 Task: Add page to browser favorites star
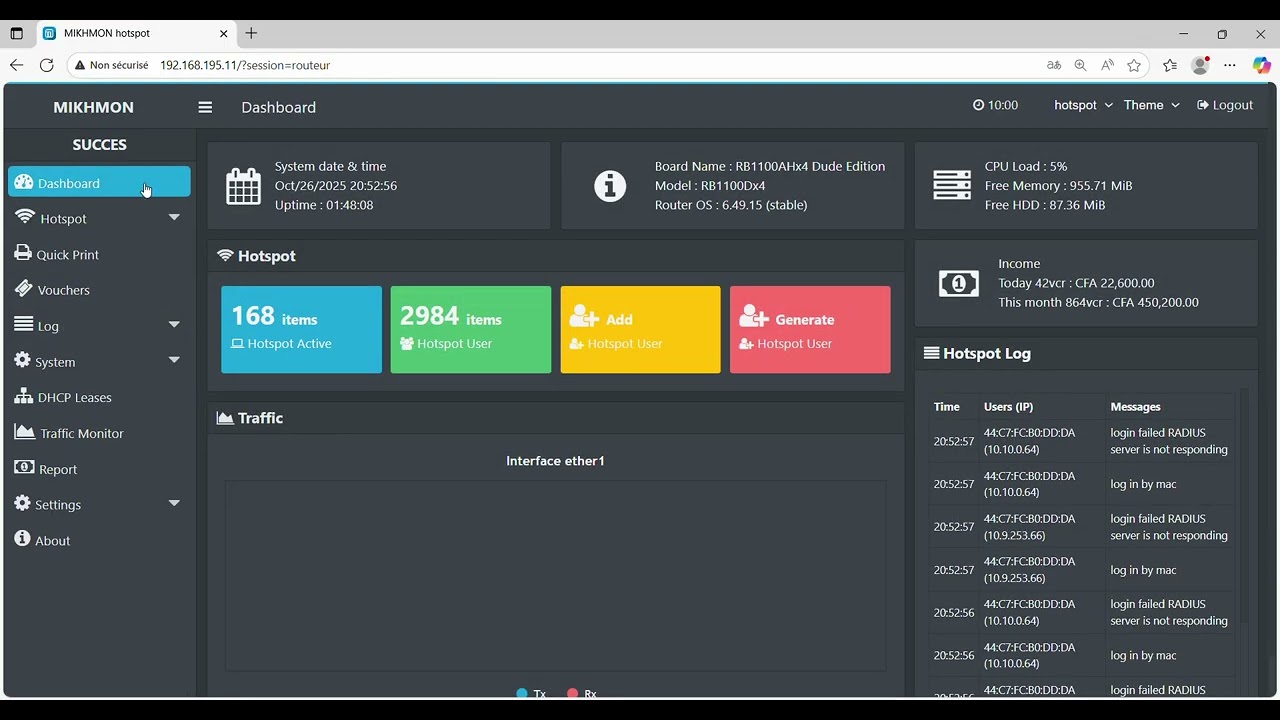pos(1134,65)
